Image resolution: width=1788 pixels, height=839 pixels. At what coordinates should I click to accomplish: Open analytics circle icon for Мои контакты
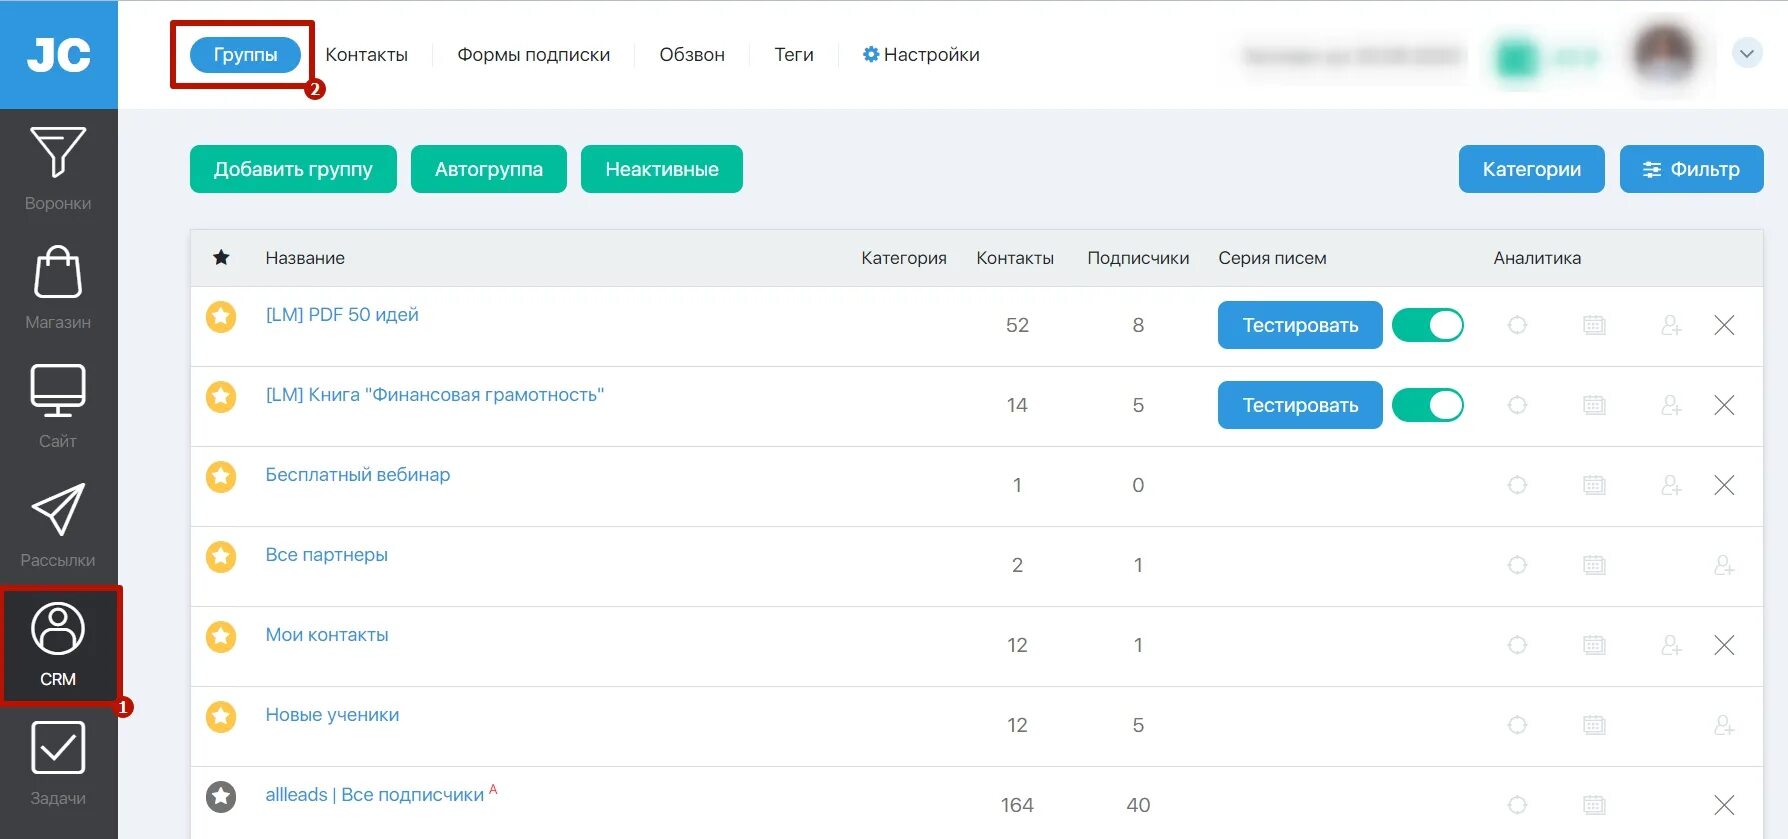(1517, 645)
